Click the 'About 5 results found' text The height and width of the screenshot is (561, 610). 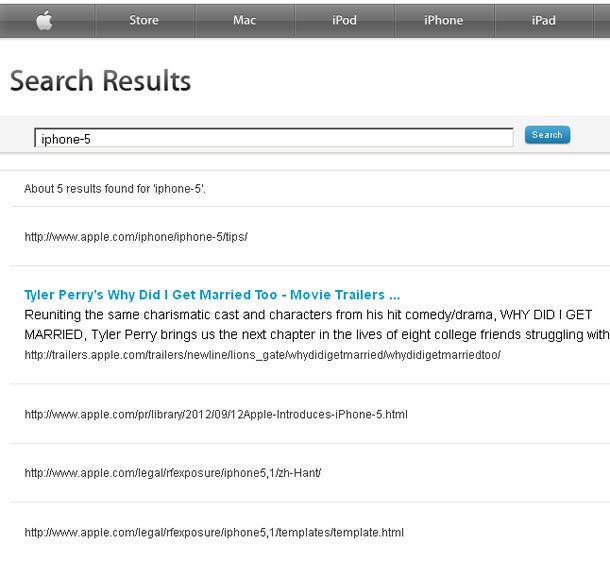pyautogui.click(x=115, y=189)
